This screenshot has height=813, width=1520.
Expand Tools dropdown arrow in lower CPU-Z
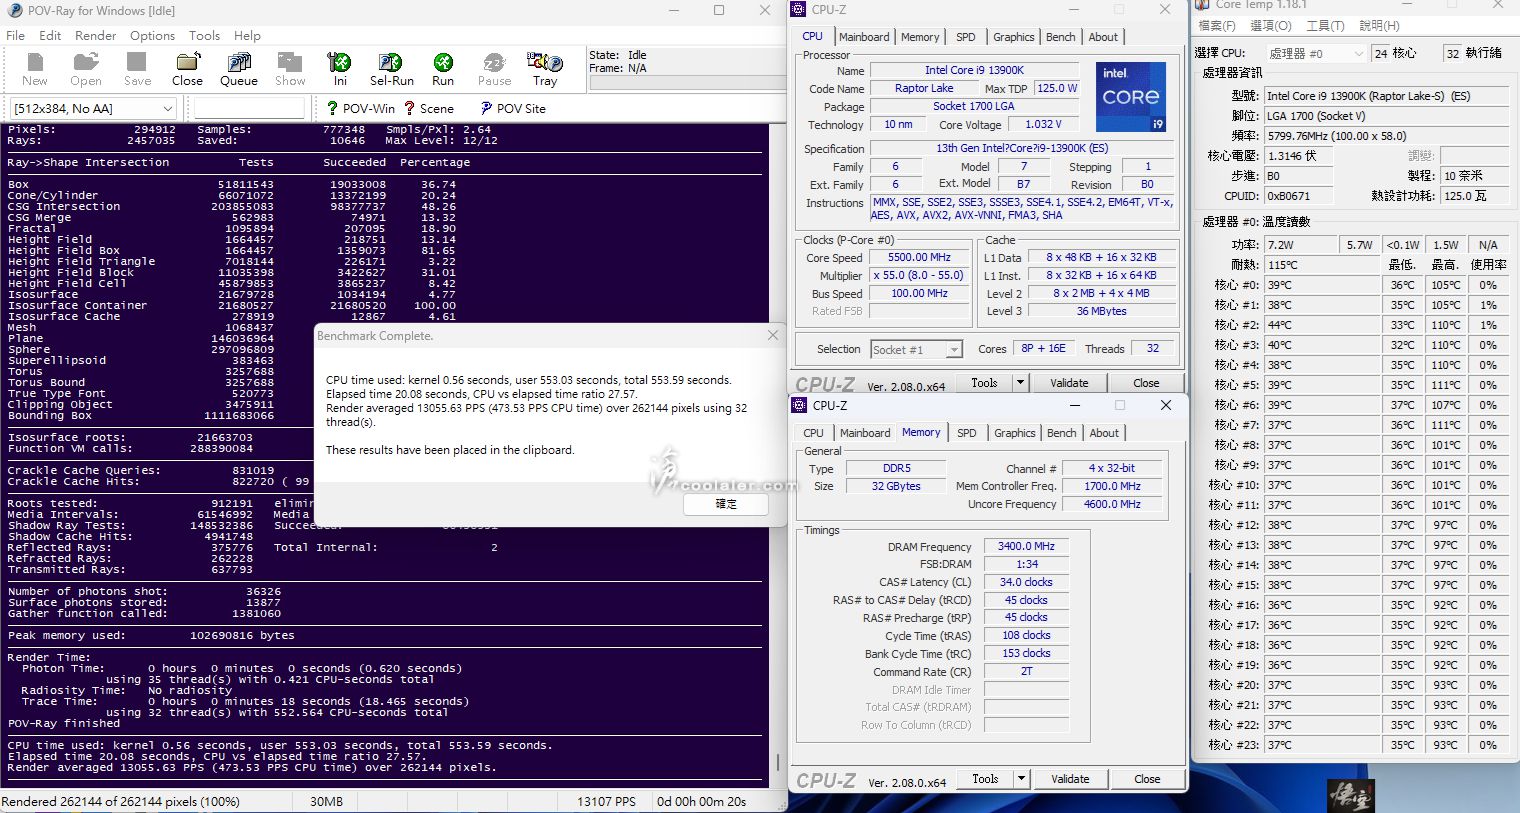pos(1021,779)
